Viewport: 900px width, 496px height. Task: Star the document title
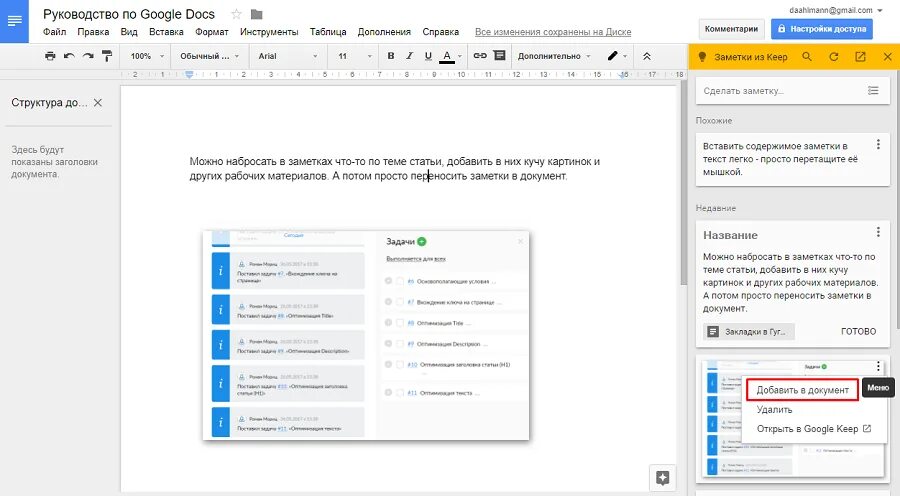pyautogui.click(x=236, y=14)
